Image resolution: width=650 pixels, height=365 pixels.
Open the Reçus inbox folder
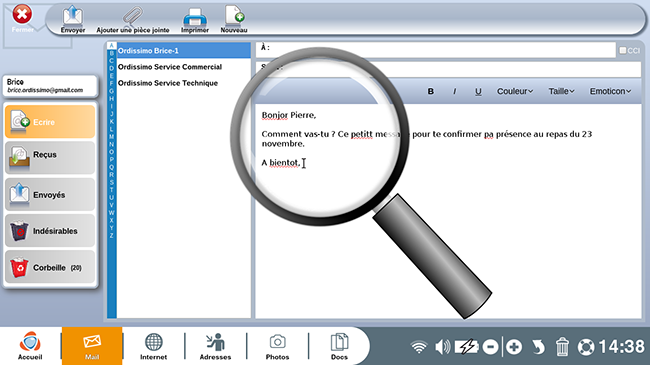50,158
